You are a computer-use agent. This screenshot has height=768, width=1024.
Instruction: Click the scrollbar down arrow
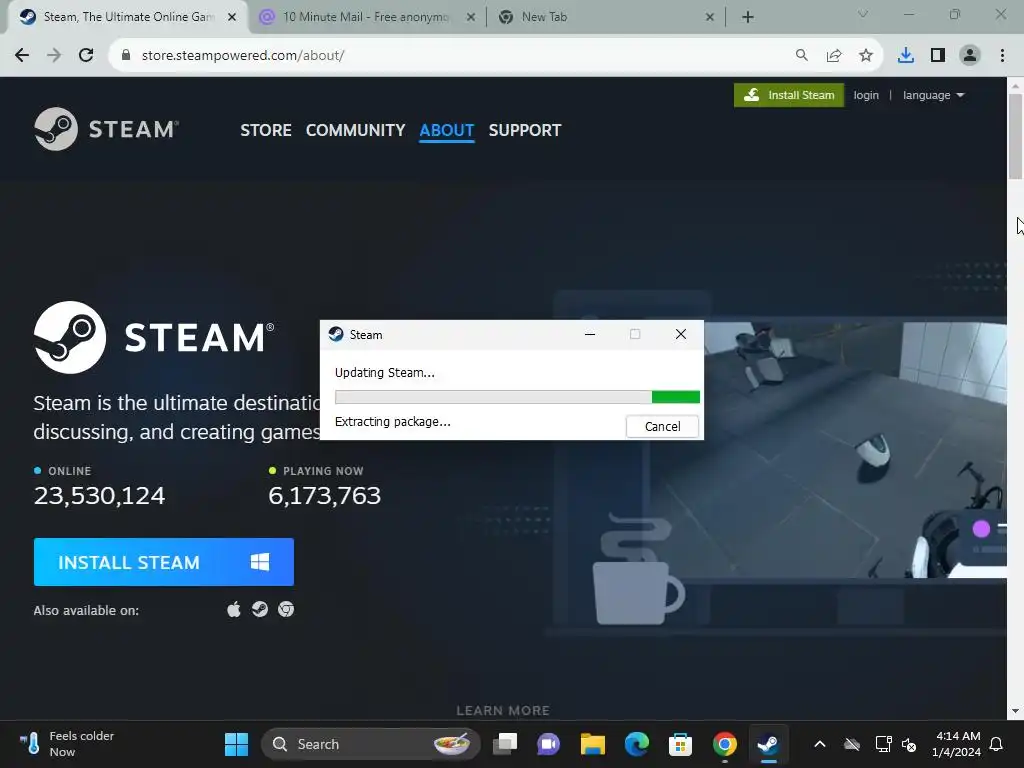click(1015, 711)
